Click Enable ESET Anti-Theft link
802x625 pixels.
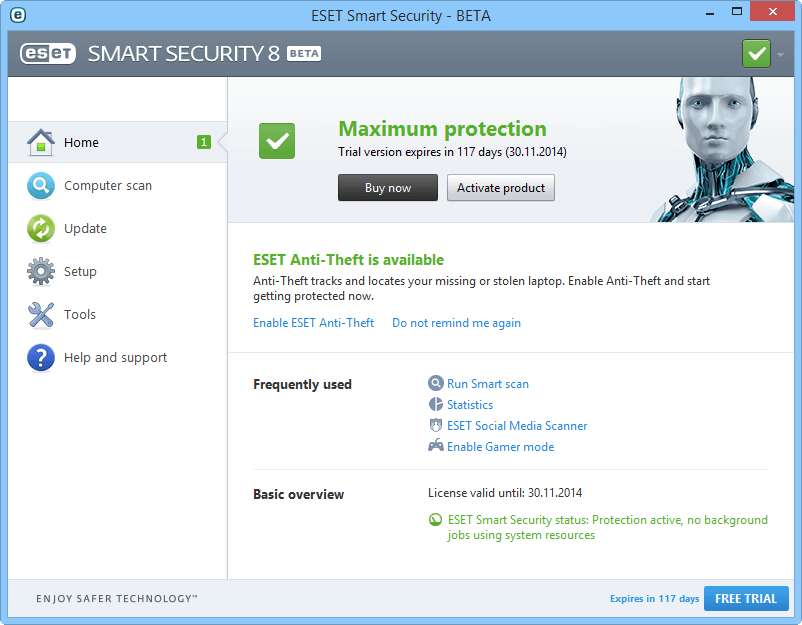[x=314, y=323]
